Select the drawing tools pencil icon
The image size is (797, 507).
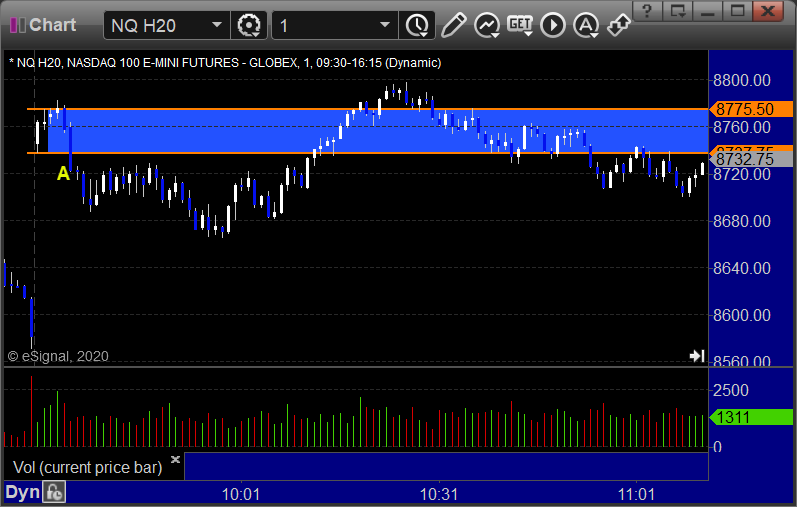tap(453, 25)
